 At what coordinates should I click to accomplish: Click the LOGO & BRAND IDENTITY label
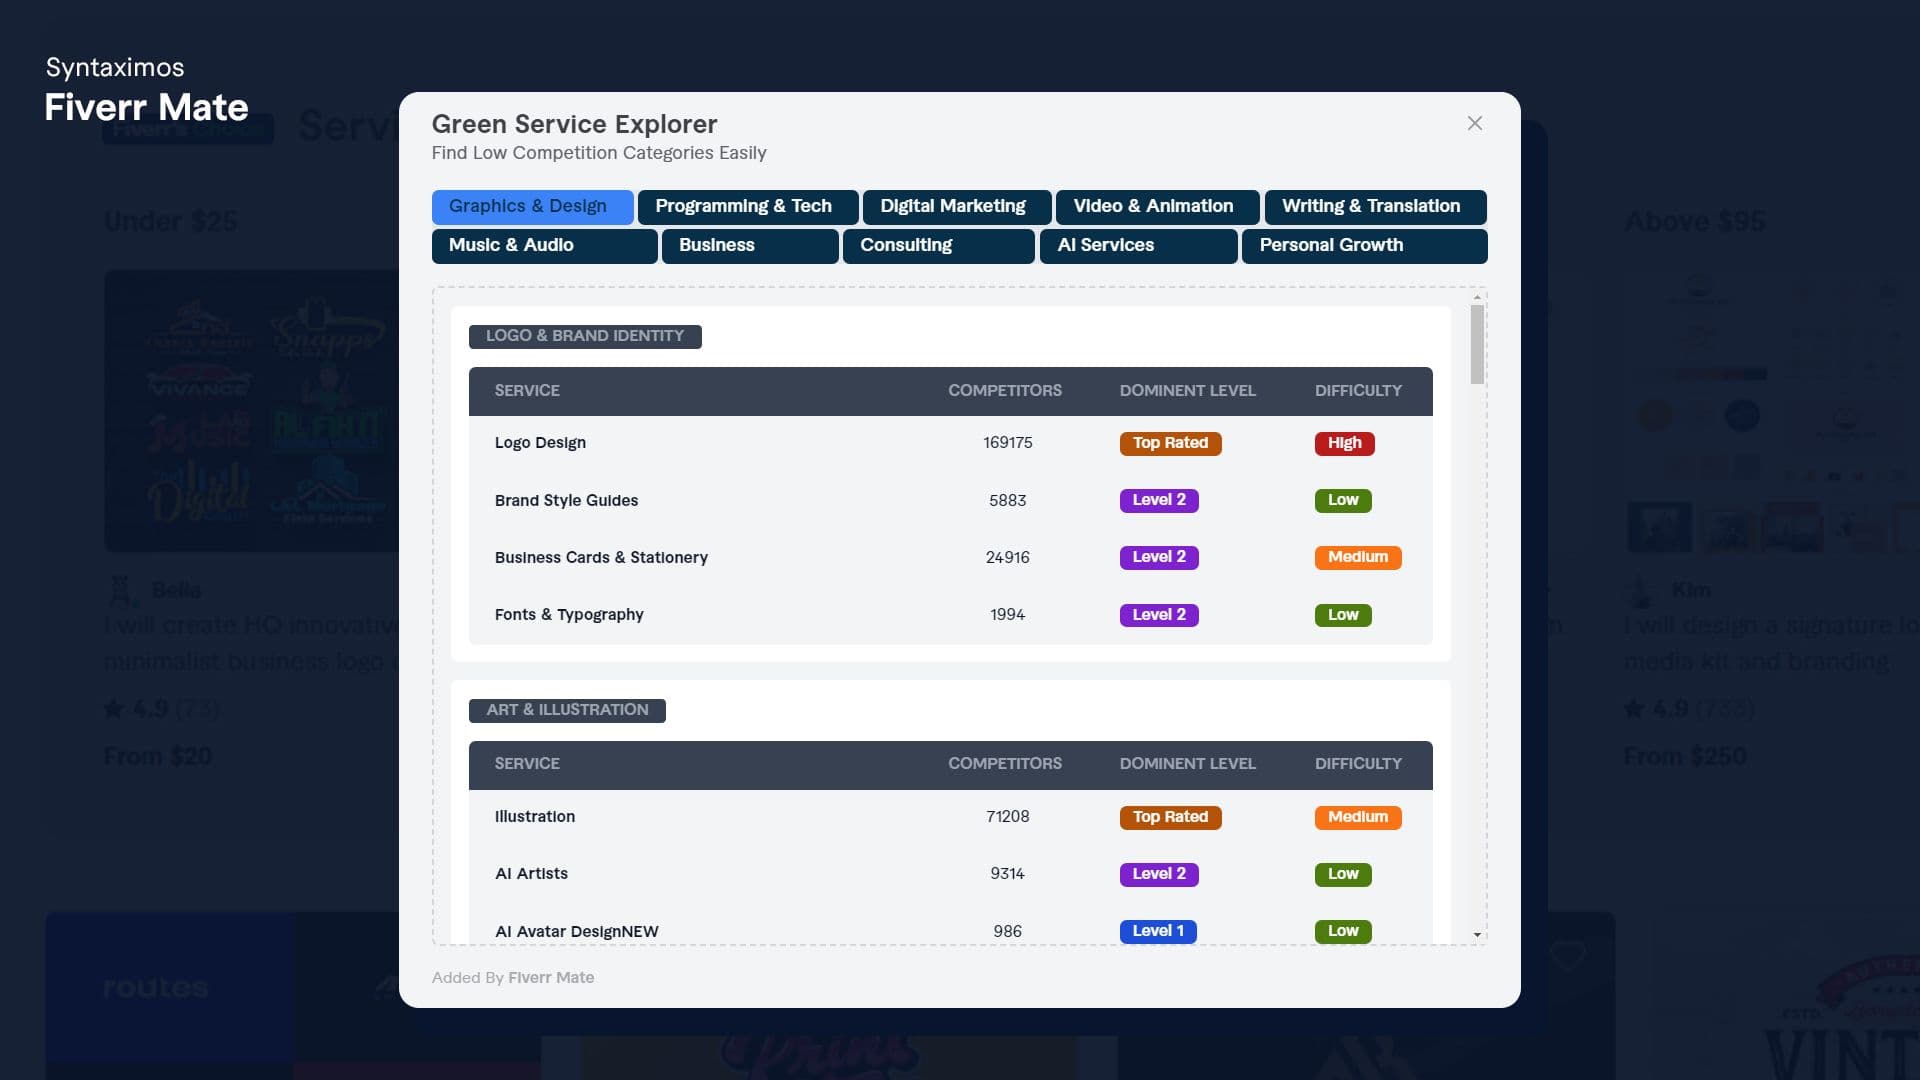point(585,336)
